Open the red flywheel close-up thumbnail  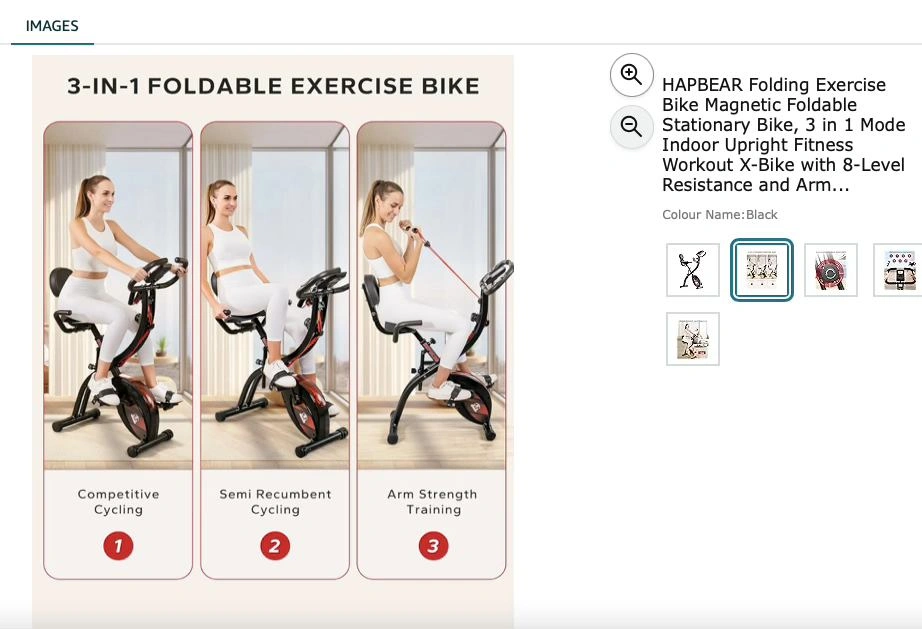[x=830, y=270]
